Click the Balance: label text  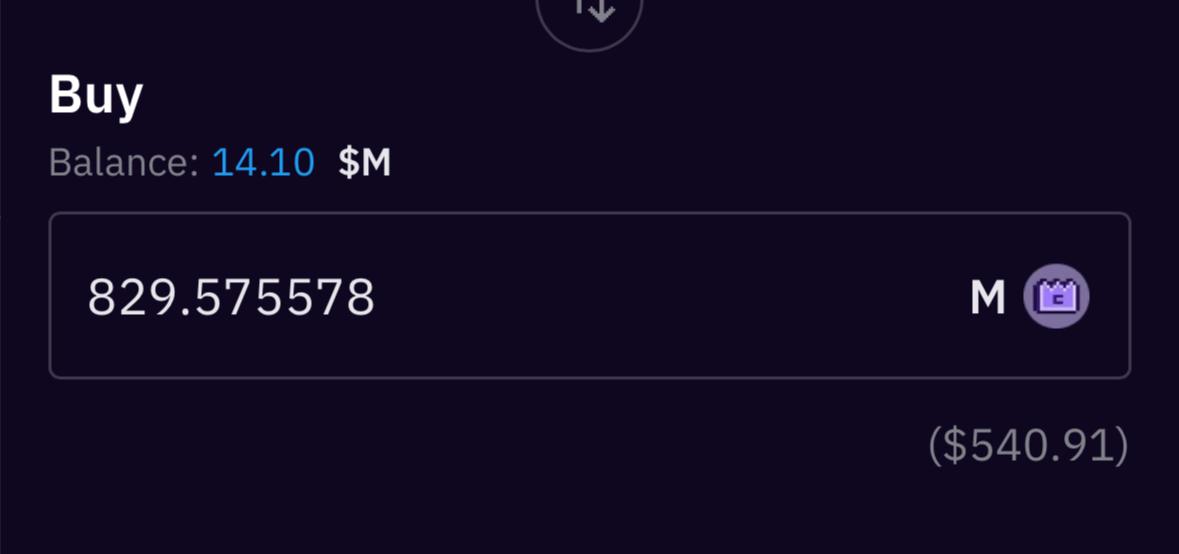(124, 162)
